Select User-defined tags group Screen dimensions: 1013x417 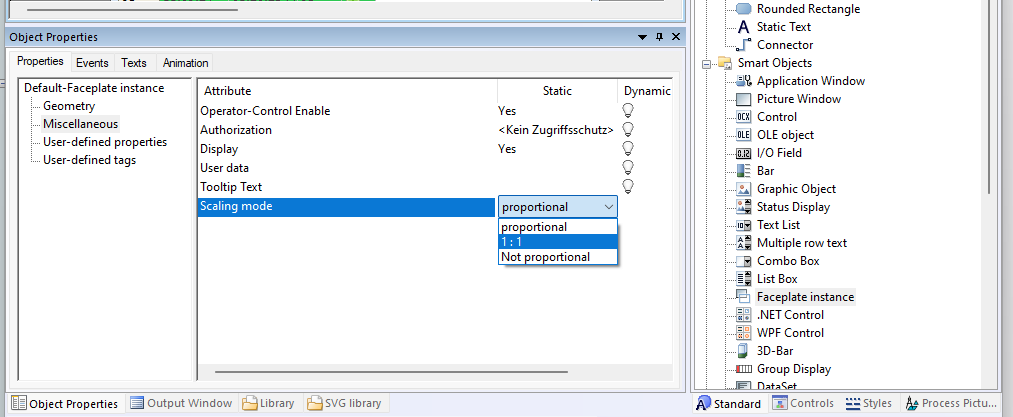(89, 160)
